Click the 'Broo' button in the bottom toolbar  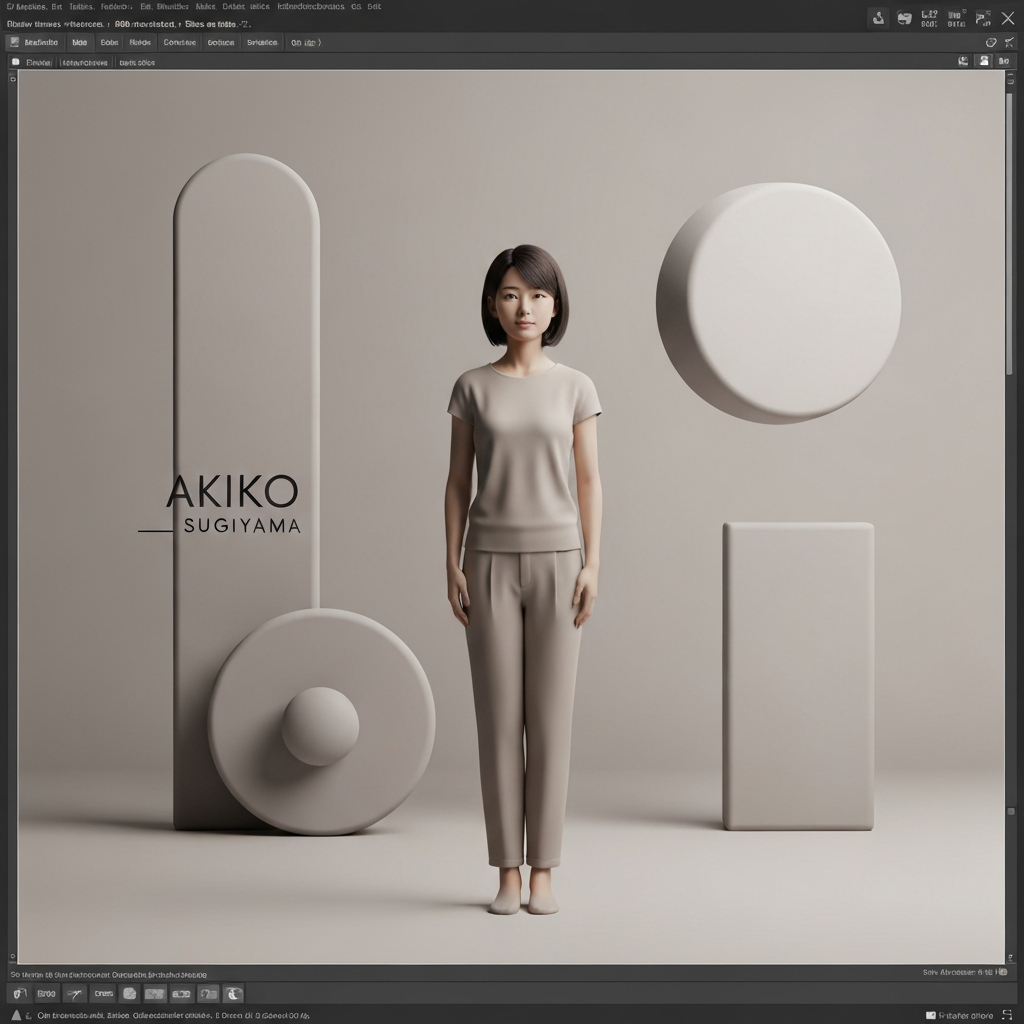46,993
